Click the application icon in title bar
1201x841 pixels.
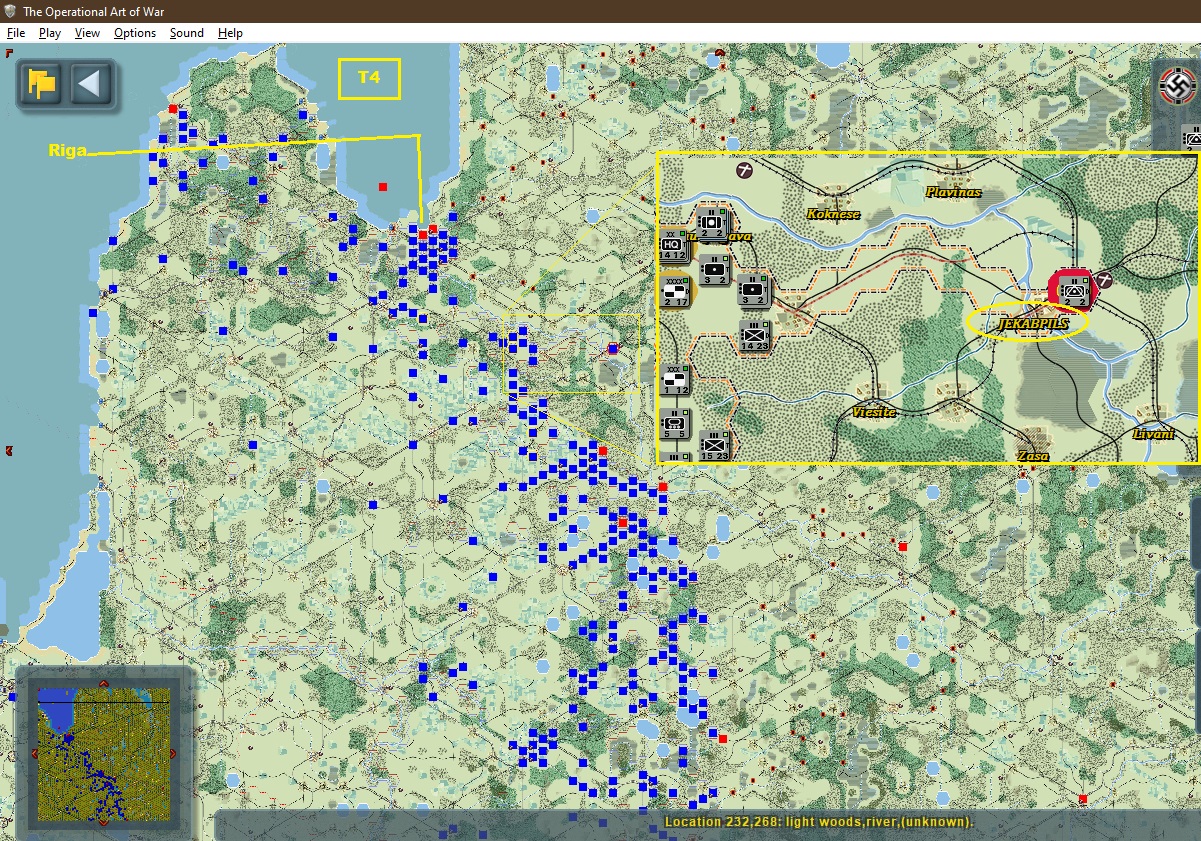[x=10, y=11]
